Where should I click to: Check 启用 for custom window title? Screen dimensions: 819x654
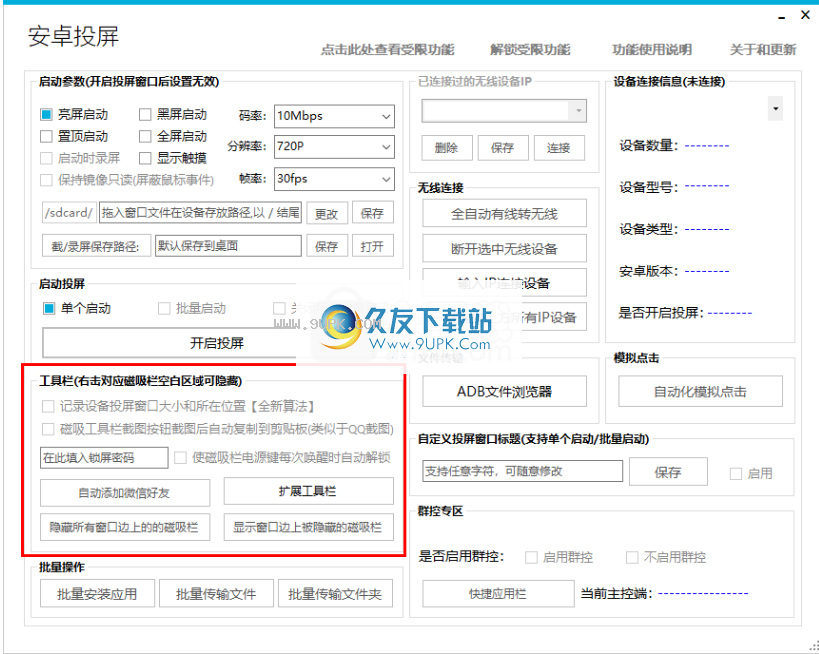(x=735, y=474)
